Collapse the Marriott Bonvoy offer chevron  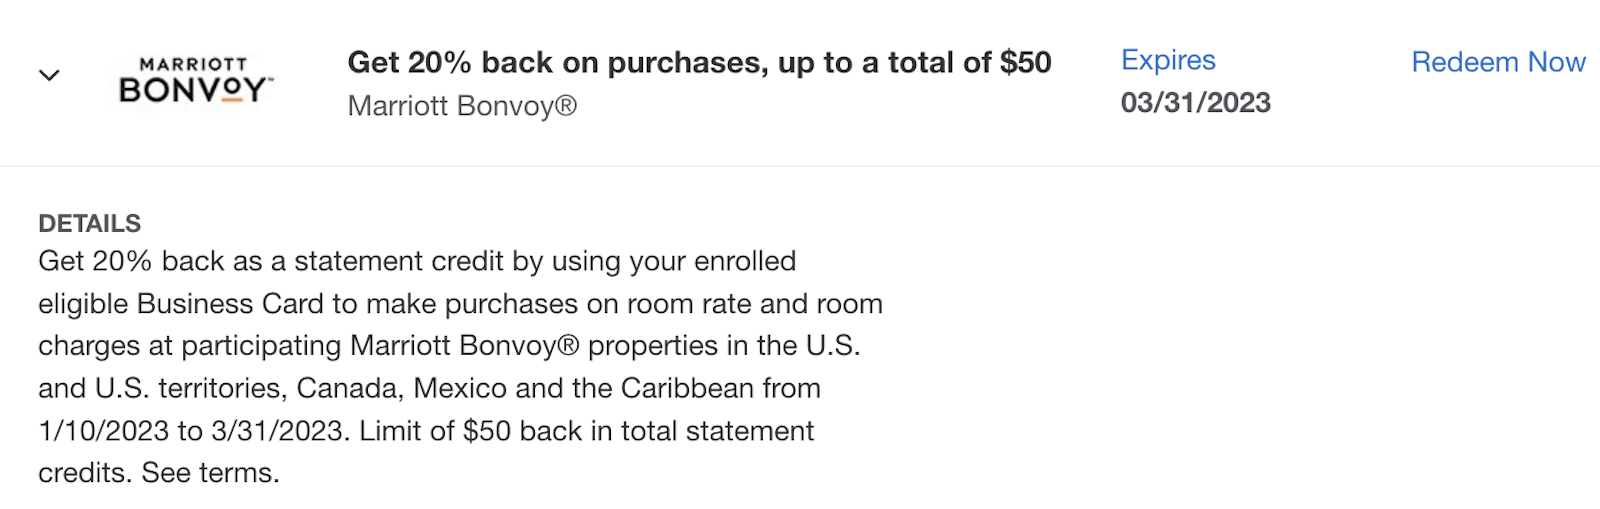pos(49,76)
